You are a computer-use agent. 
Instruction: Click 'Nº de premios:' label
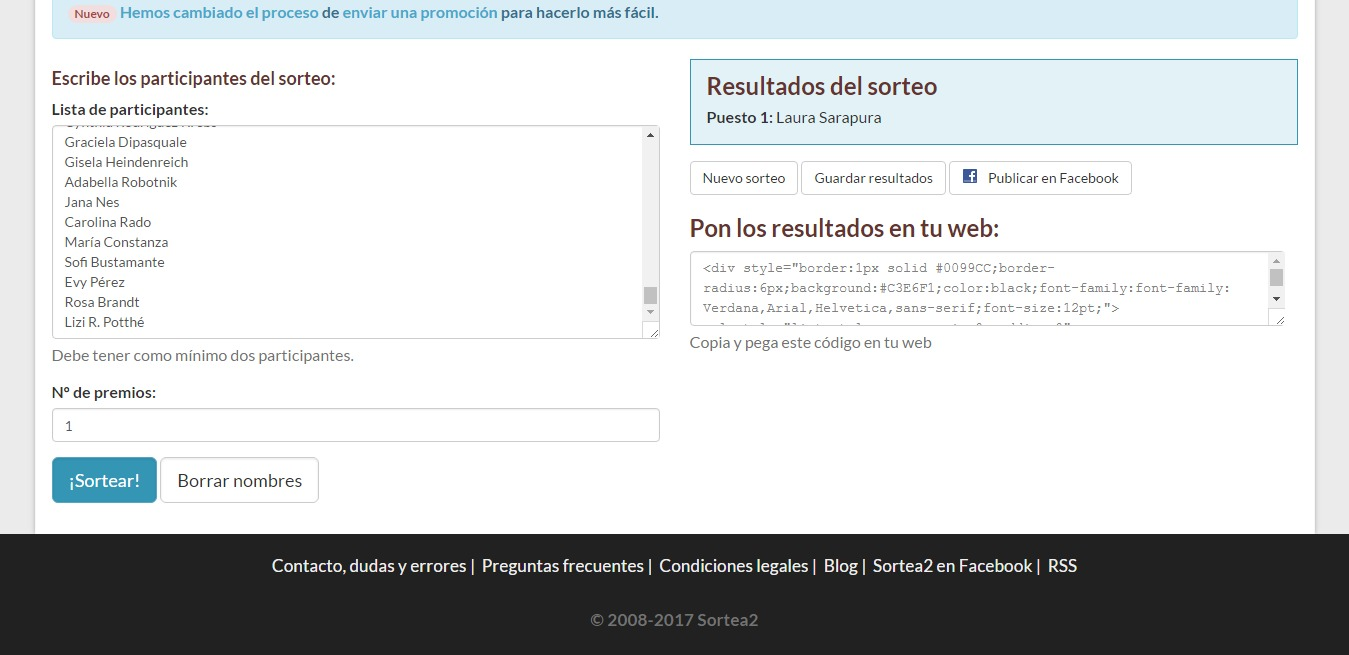pos(104,393)
